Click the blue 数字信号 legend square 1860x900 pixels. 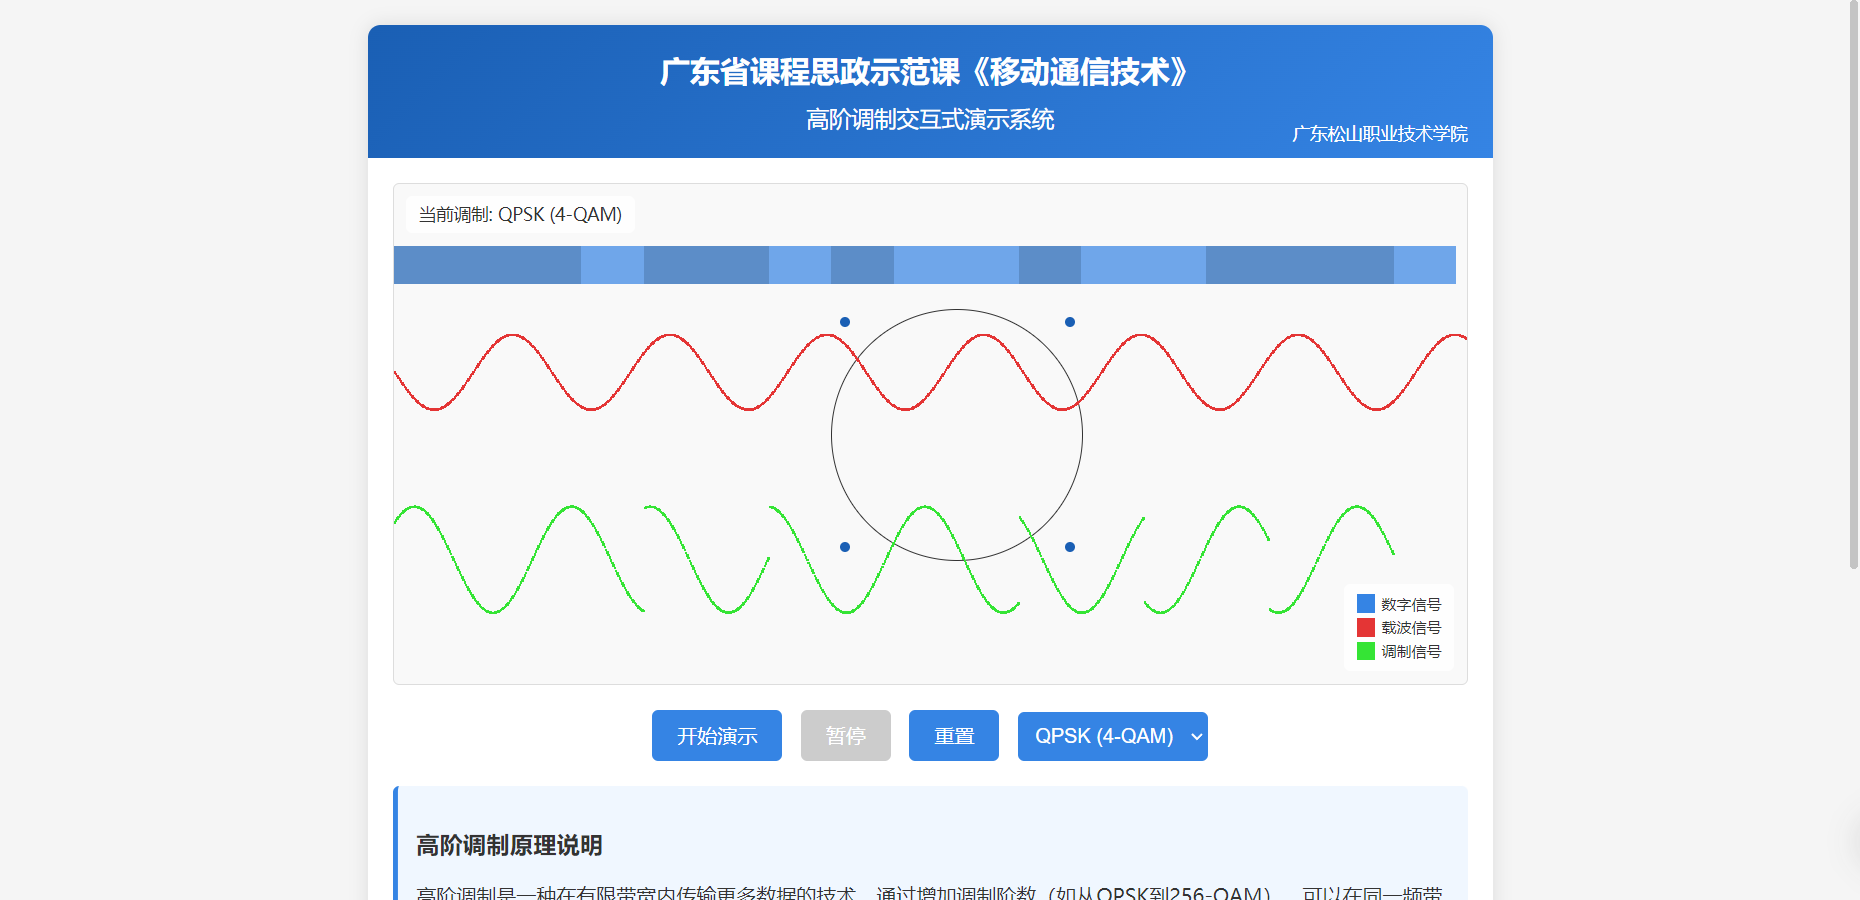tap(1365, 604)
